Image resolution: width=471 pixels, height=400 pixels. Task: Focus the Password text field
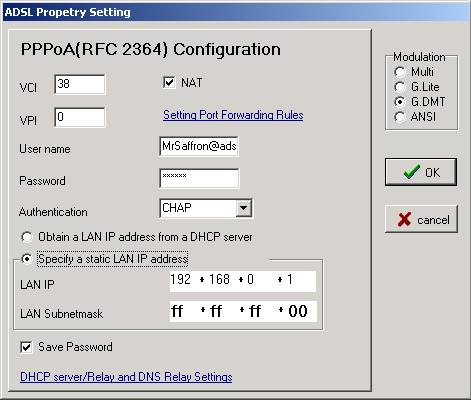[x=199, y=178]
